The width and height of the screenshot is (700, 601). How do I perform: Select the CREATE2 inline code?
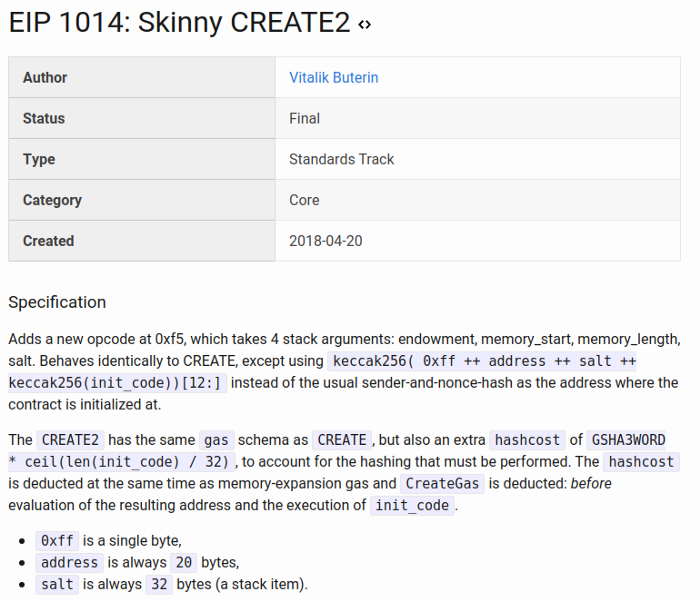click(69, 440)
